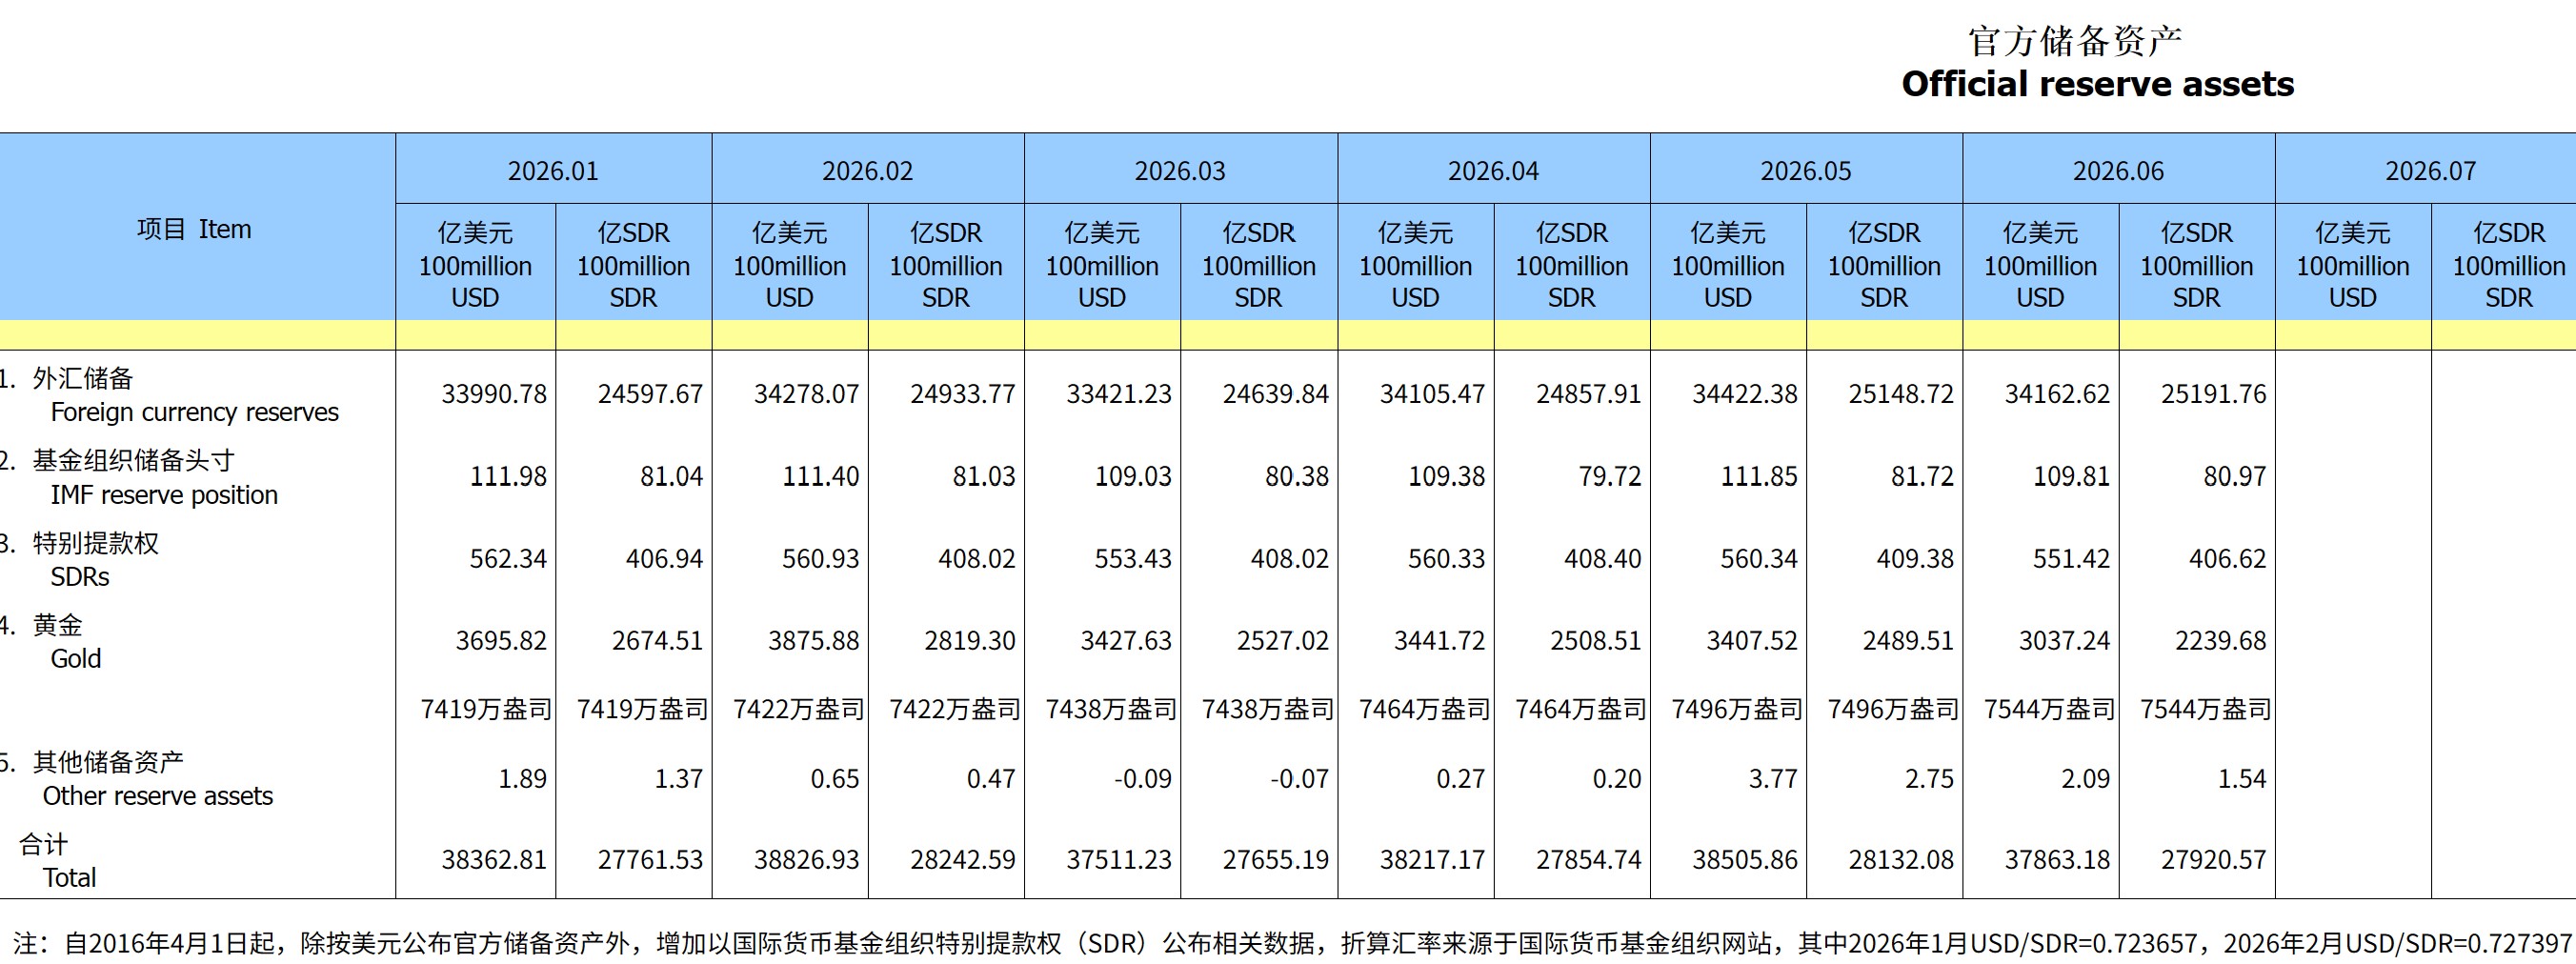Click foreign currency reserves value 34278.07
This screenshot has width=2576, height=964.
(806, 394)
